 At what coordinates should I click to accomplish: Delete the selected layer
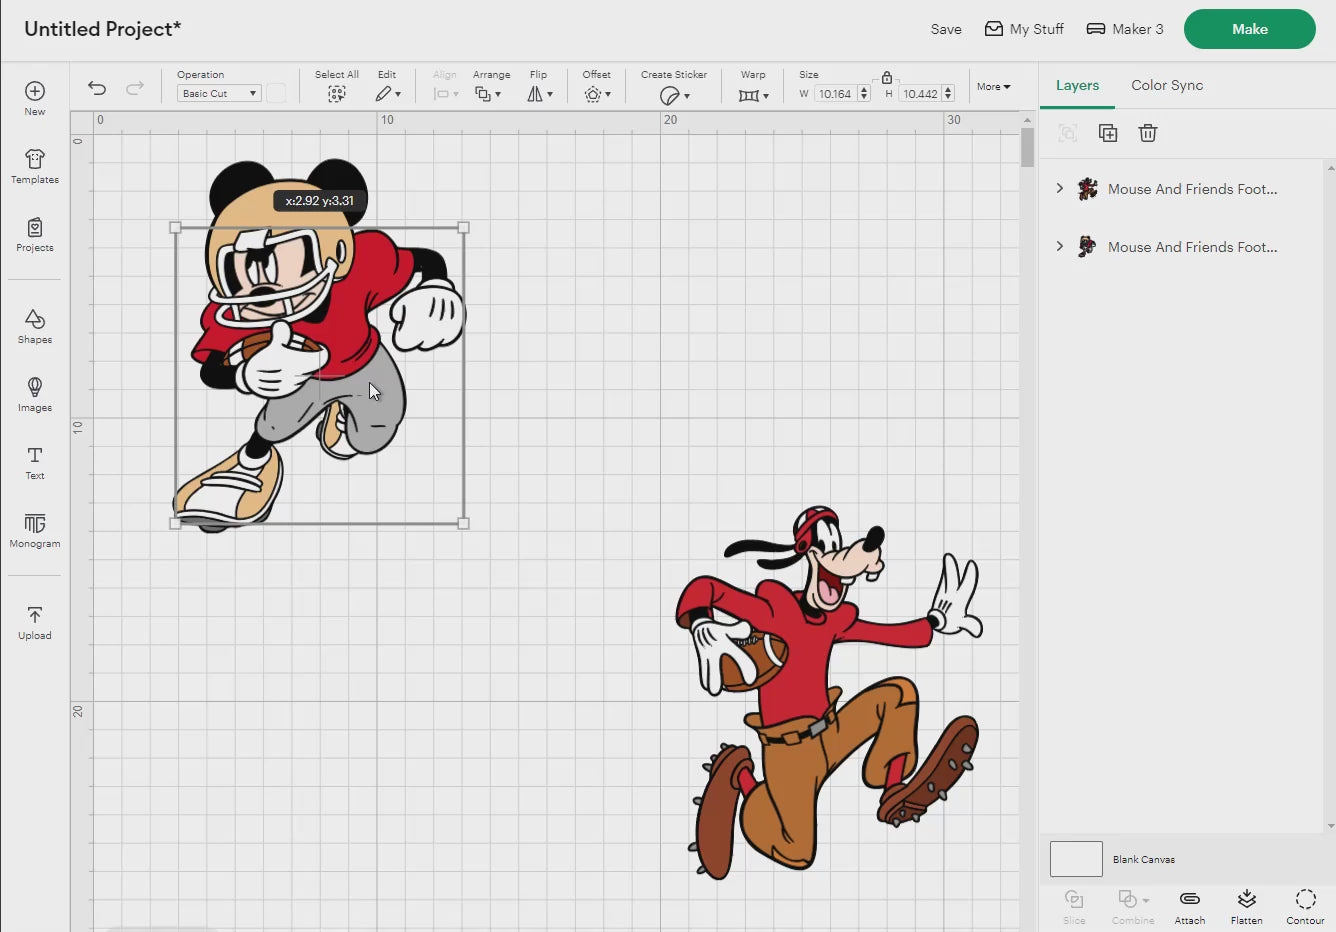pyautogui.click(x=1148, y=133)
